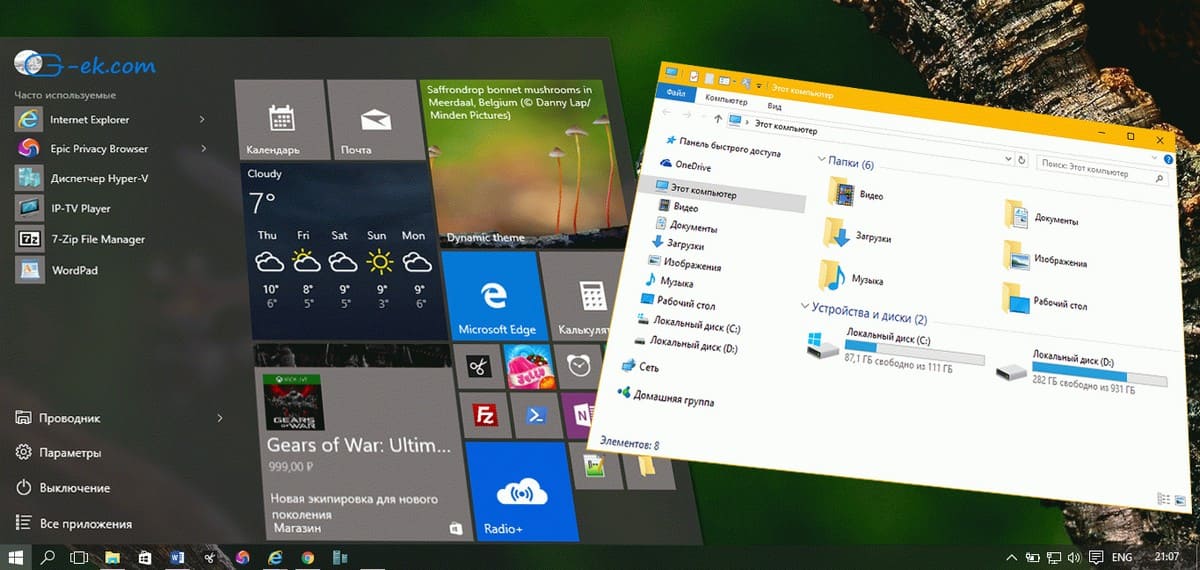Select OneDrive in the navigation pane
Image resolution: width=1200 pixels, height=570 pixels.
(686, 166)
